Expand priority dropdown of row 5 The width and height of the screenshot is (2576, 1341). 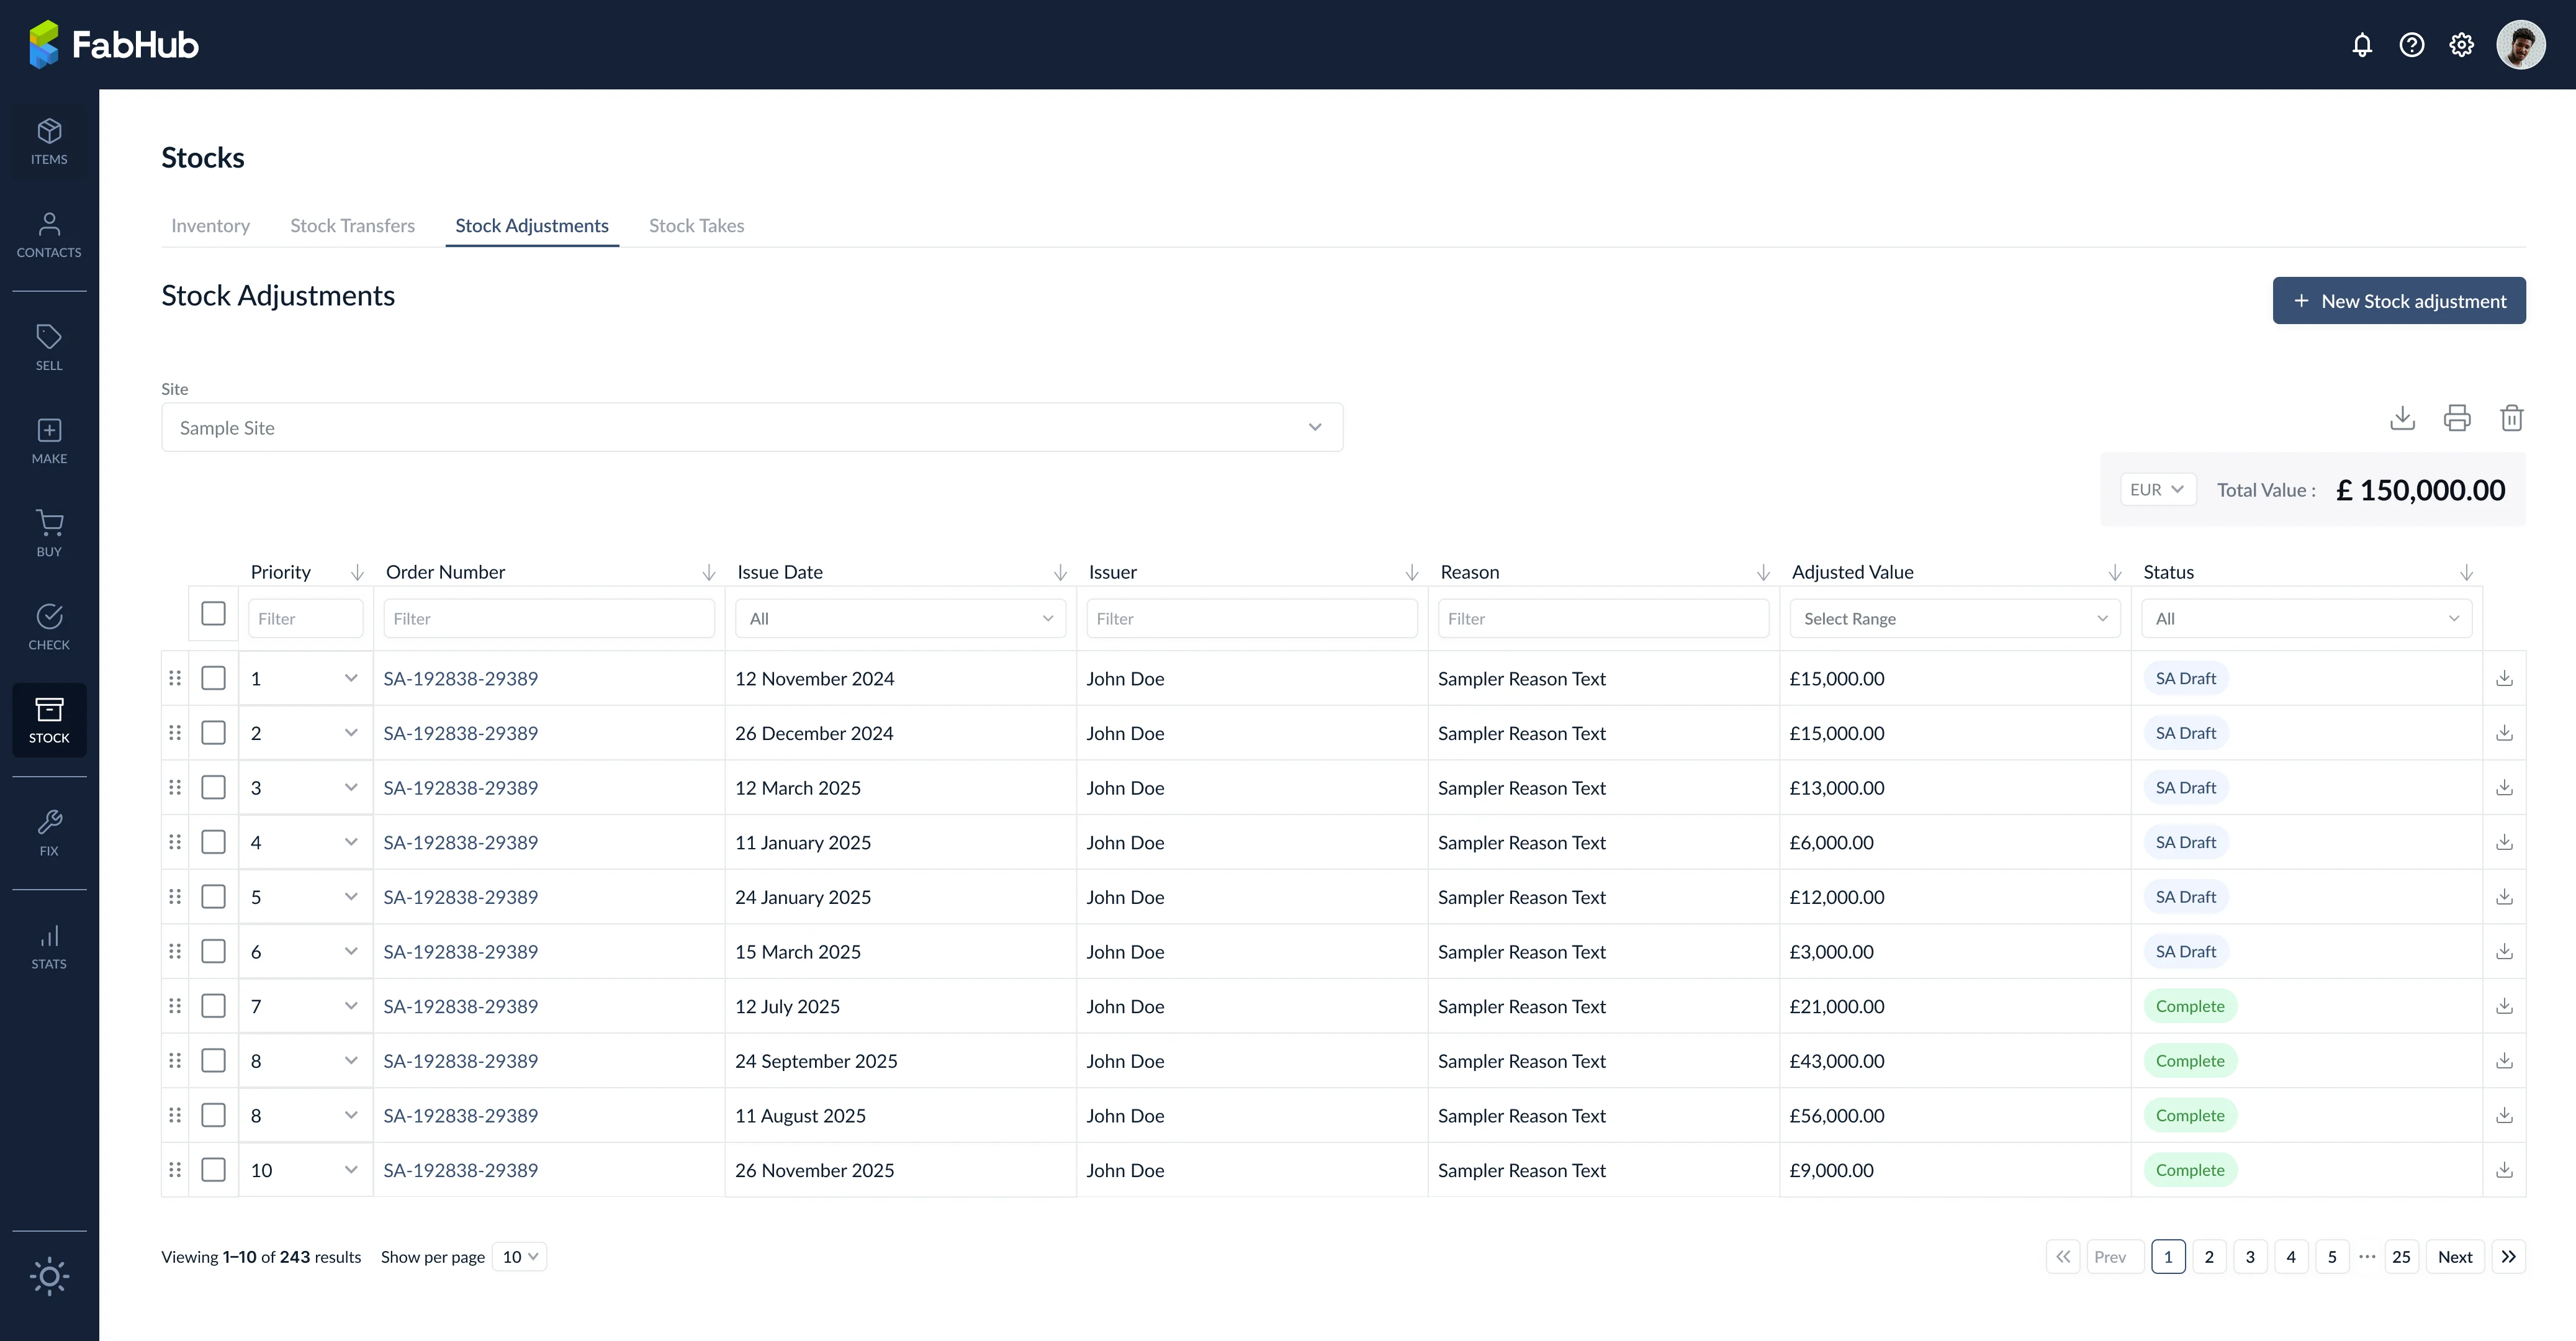351,897
